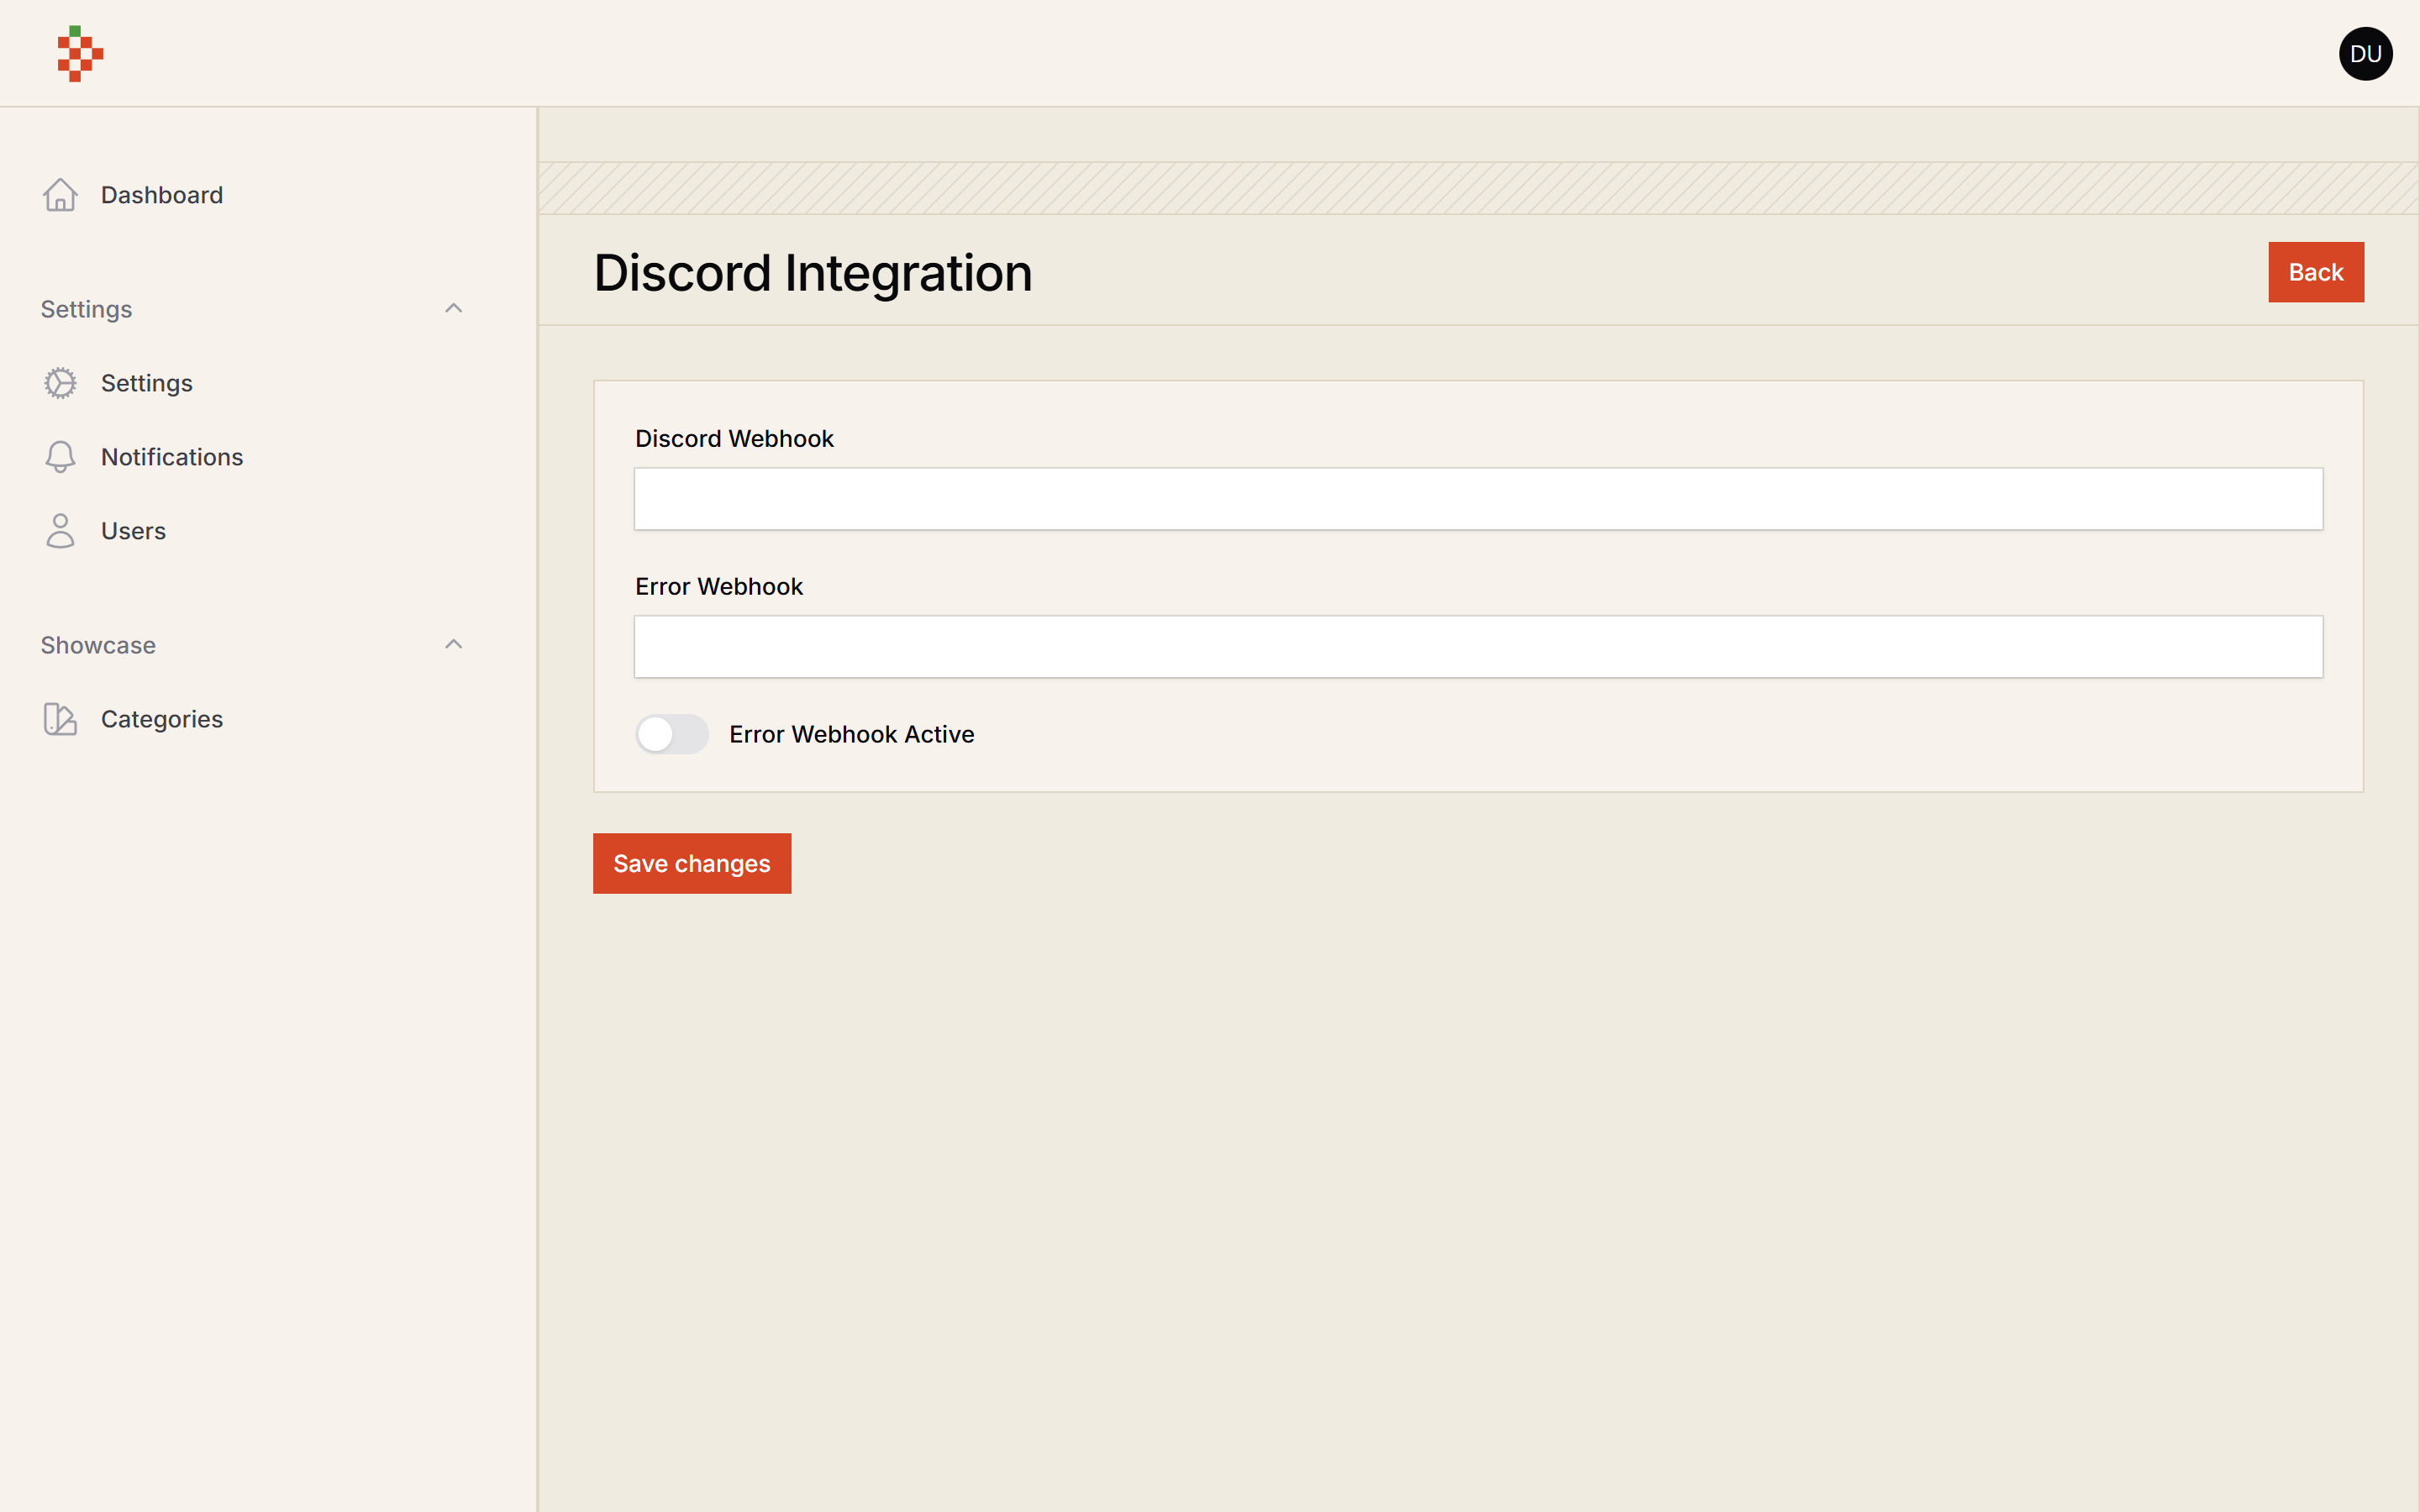Open the DU user avatar menu
Image resolution: width=2420 pixels, height=1512 pixels.
tap(2365, 54)
